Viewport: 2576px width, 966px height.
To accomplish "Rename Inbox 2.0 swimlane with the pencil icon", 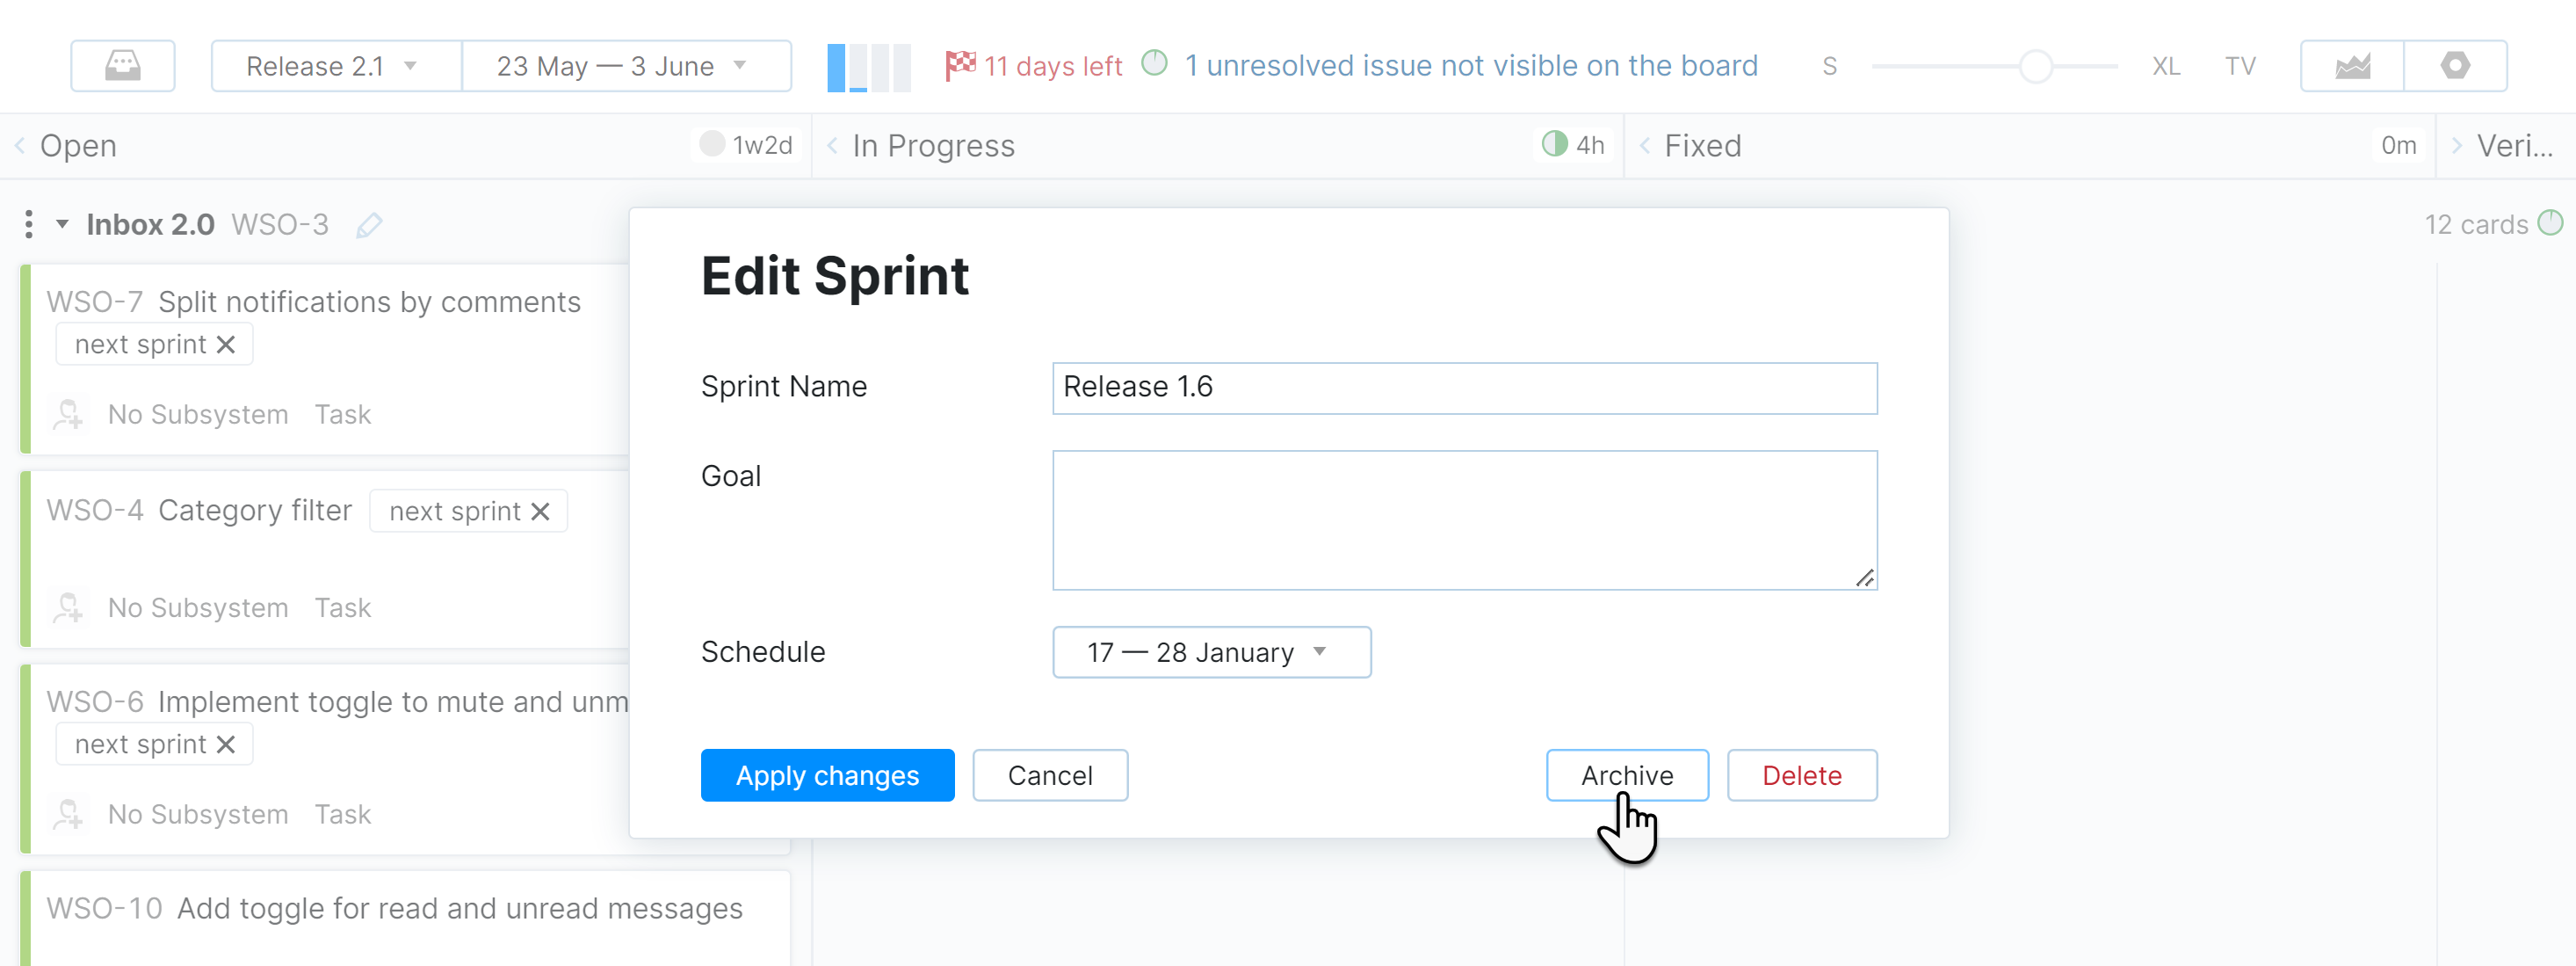I will click(x=368, y=224).
